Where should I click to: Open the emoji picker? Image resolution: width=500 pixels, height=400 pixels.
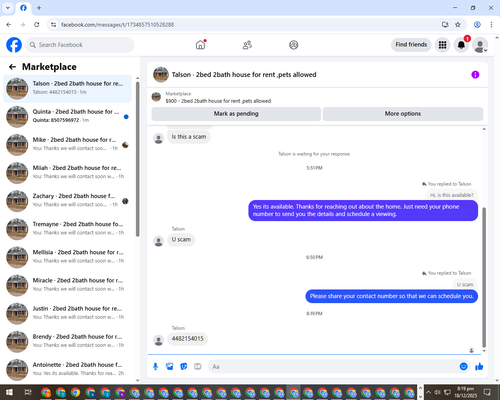(x=463, y=367)
